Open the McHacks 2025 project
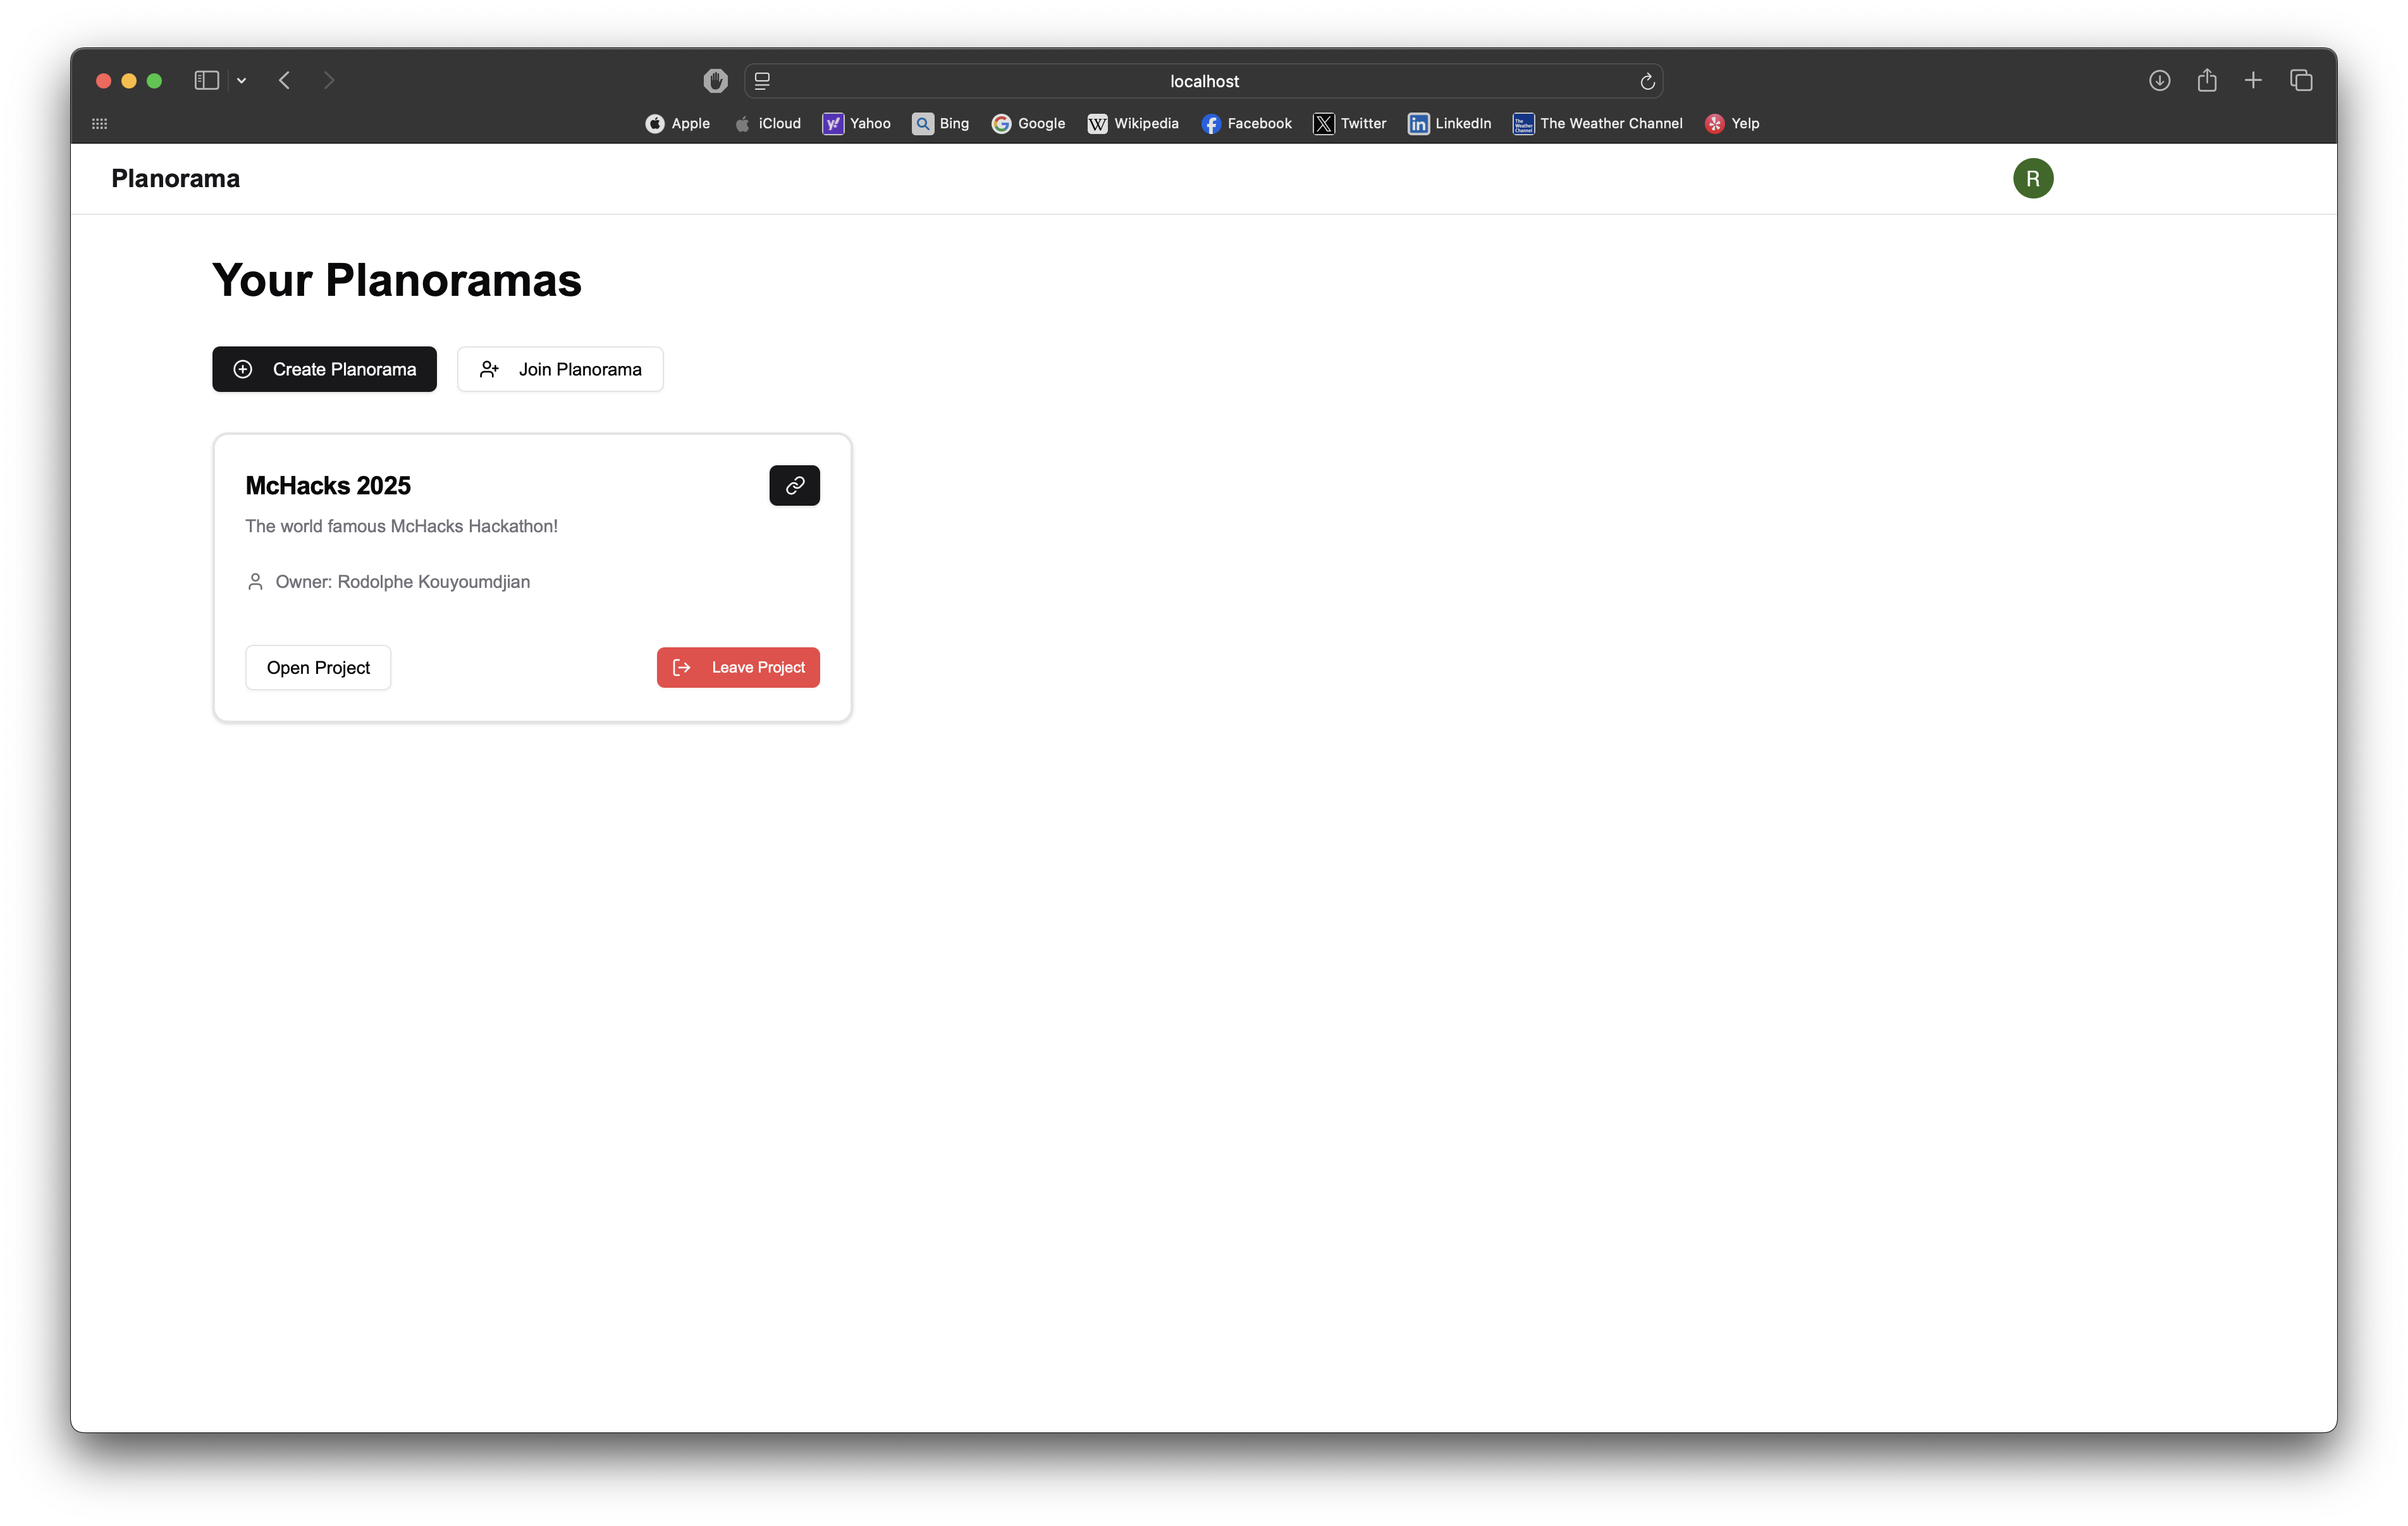The width and height of the screenshot is (2408, 1526). [318, 667]
